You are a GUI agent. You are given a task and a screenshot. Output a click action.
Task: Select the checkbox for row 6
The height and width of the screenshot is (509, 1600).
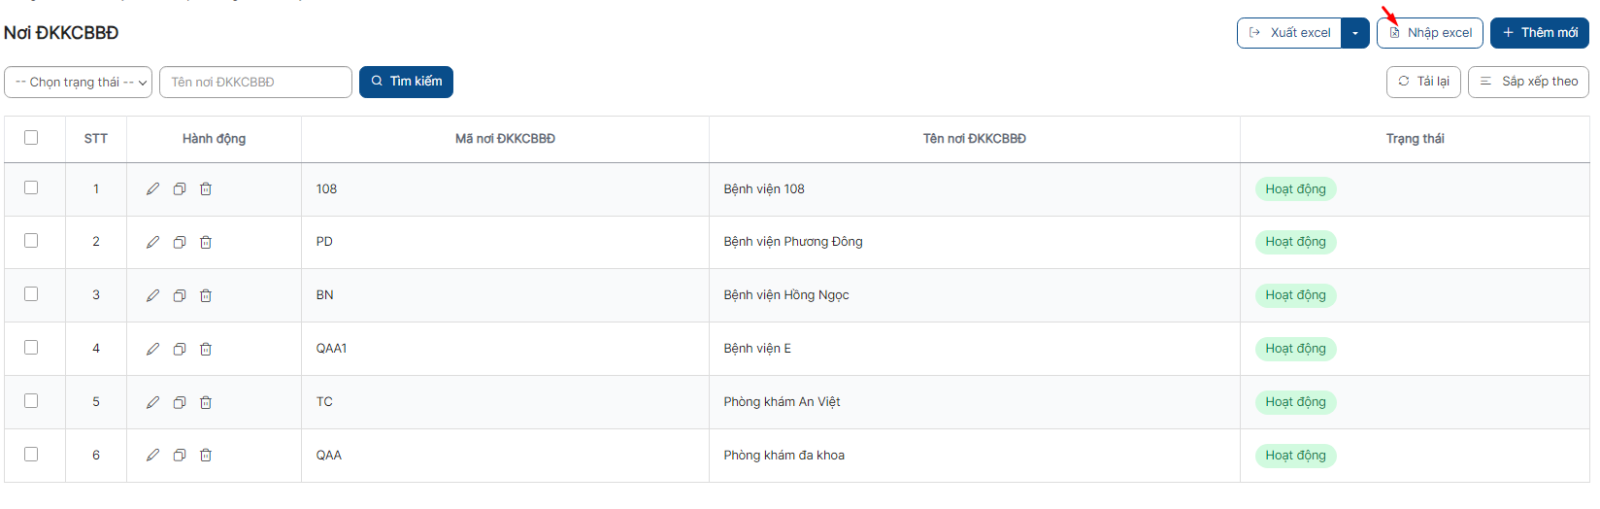pos(31,454)
